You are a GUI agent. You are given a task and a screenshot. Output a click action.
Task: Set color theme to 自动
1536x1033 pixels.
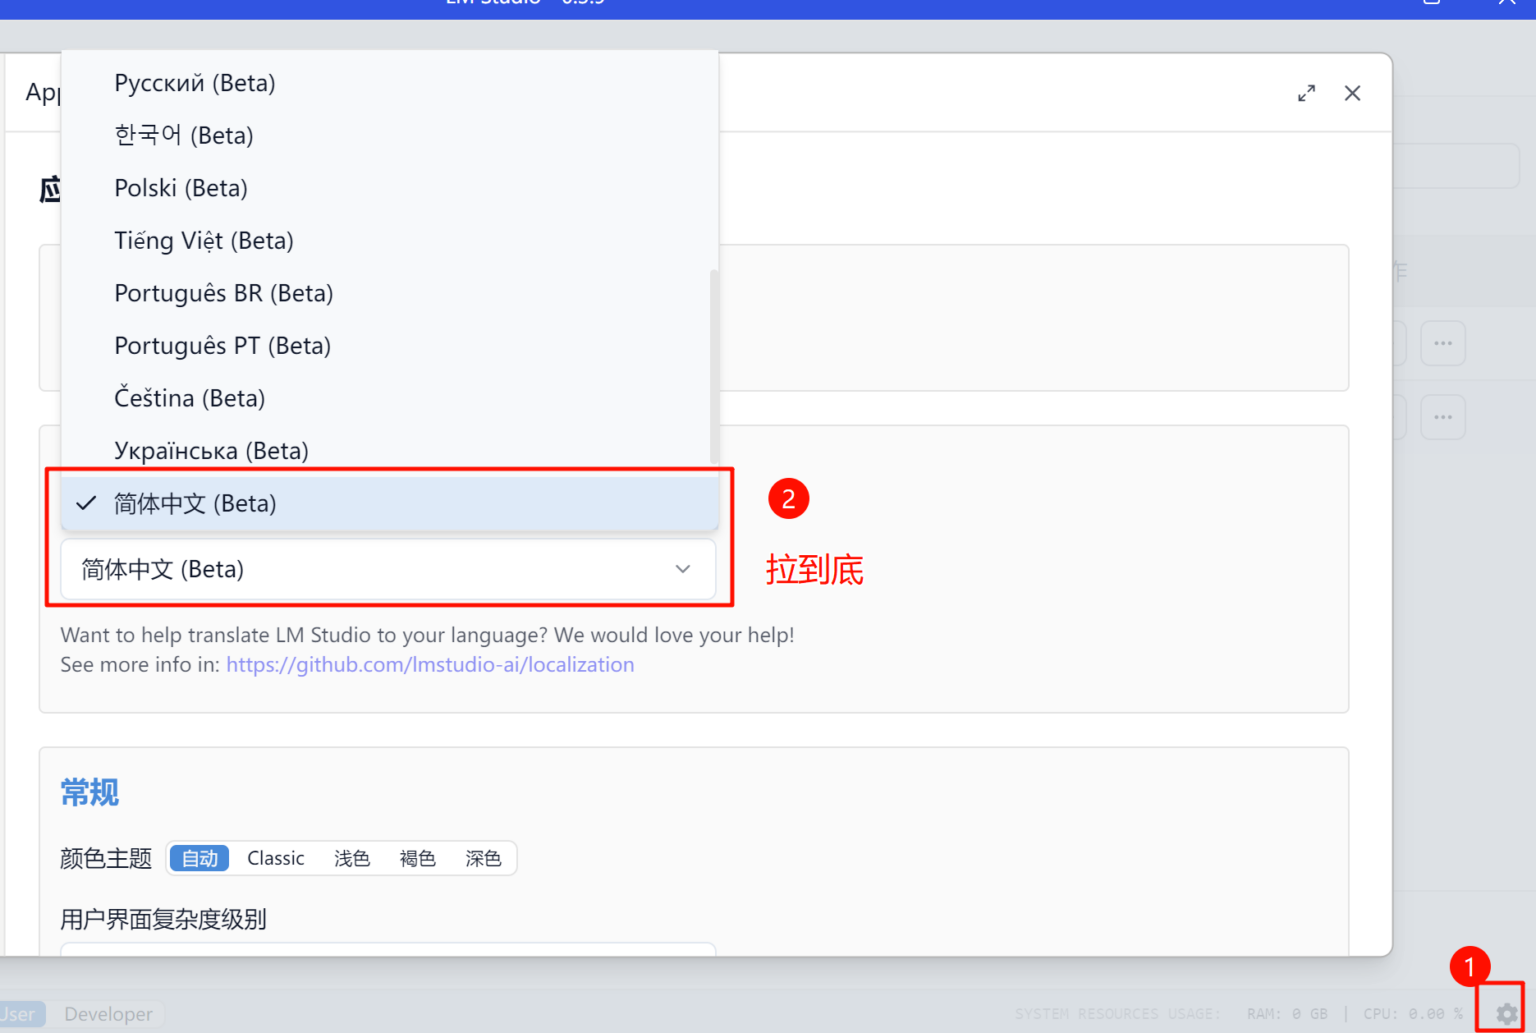coord(200,858)
